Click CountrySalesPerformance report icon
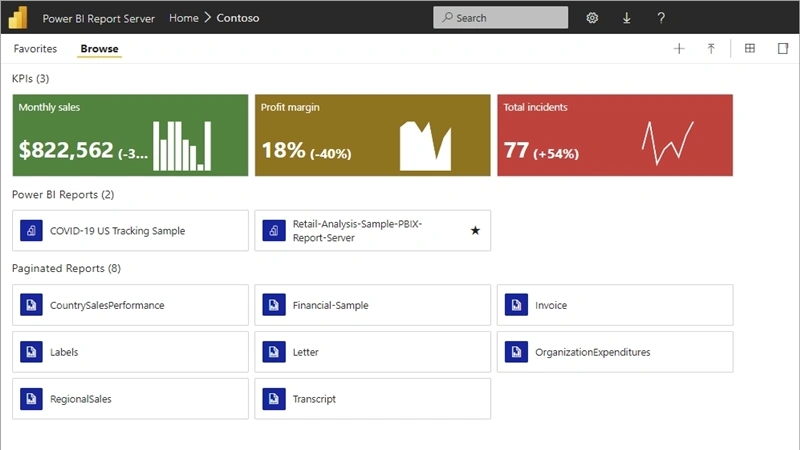Screen dimensions: 800x450 [31, 305]
